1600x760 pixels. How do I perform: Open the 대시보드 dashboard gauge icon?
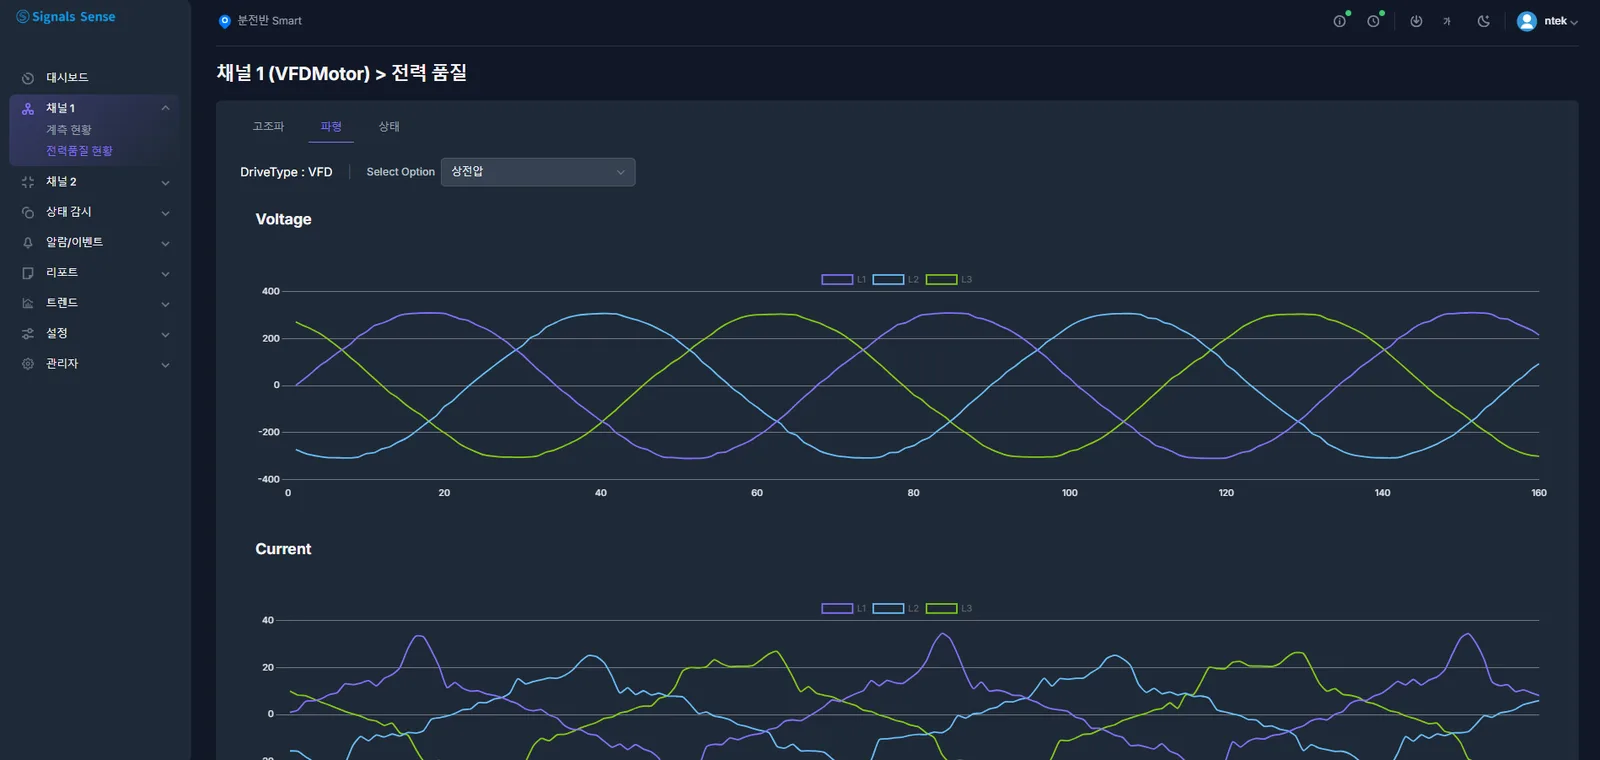click(x=28, y=78)
